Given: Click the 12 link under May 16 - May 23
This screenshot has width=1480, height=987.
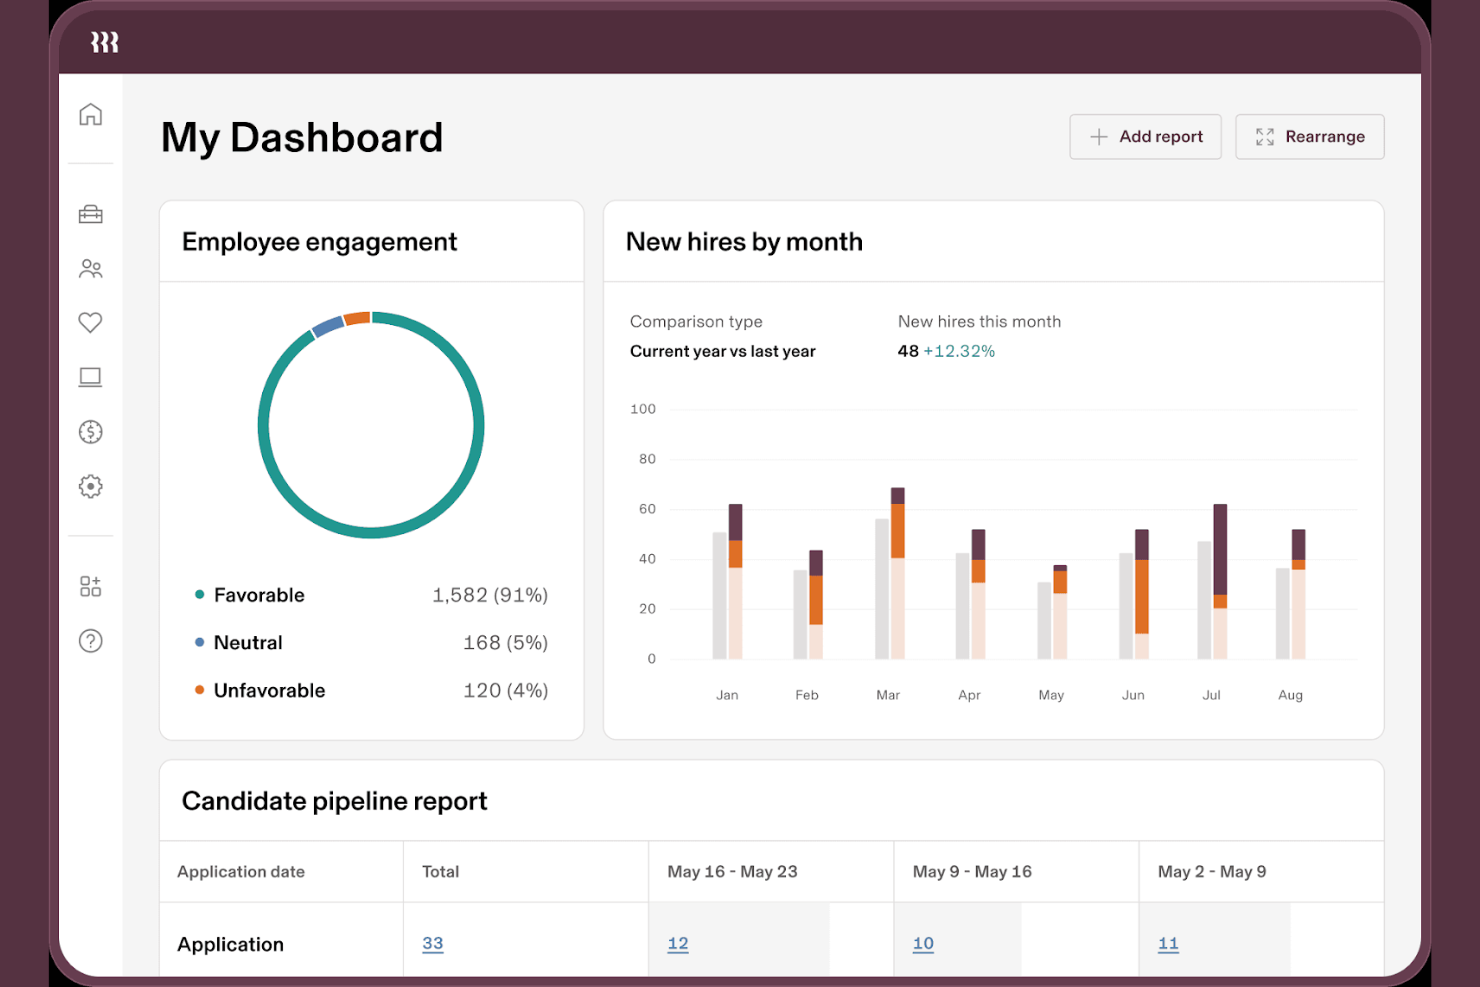Looking at the screenshot, I should pos(678,943).
